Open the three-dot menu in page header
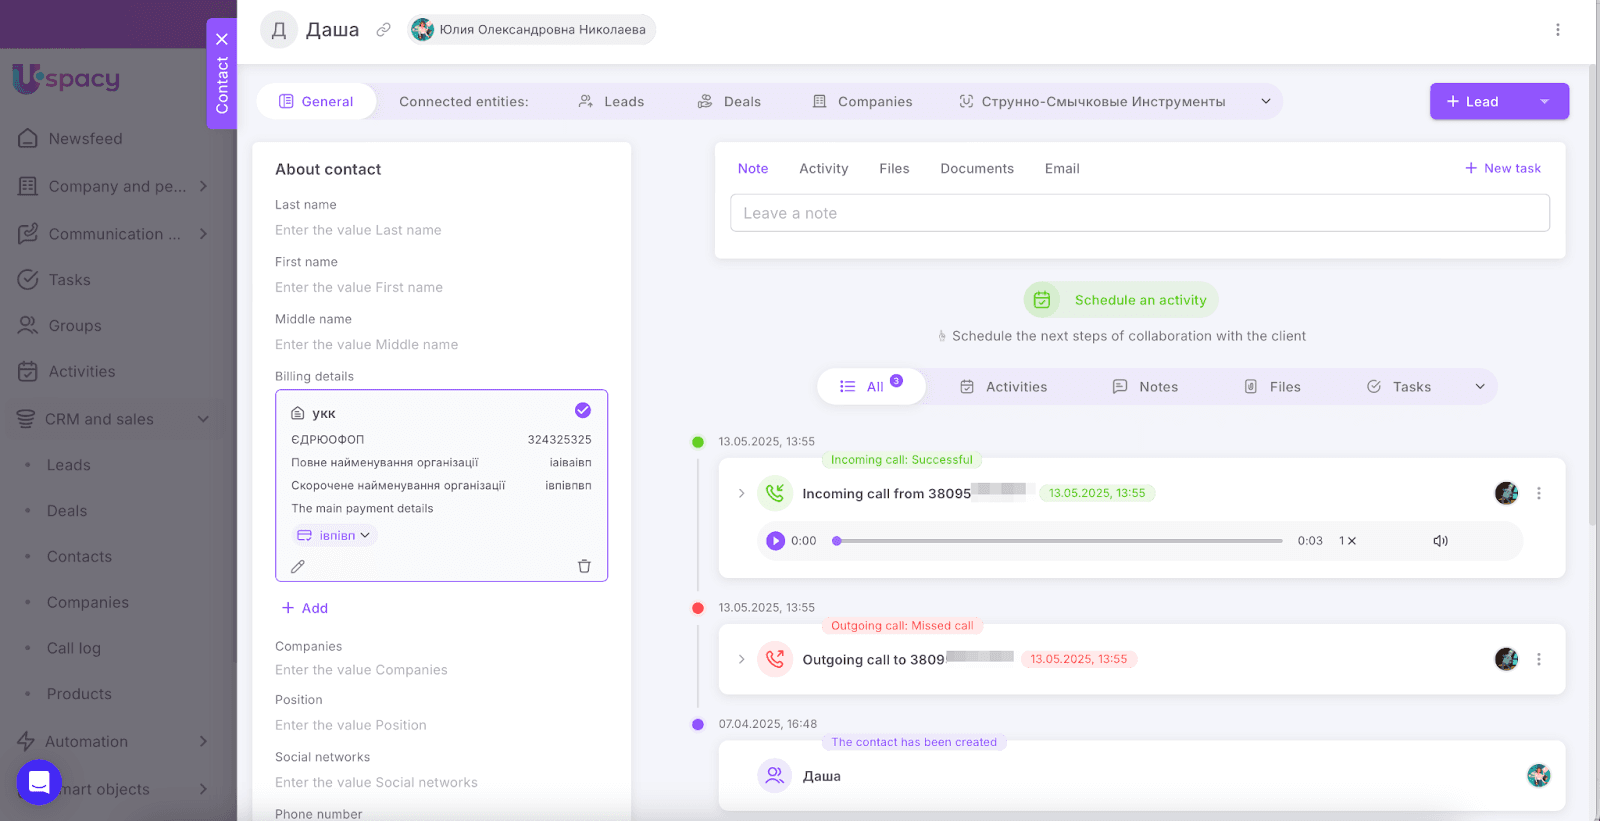Screen dimensions: 1600x821 point(1557,30)
